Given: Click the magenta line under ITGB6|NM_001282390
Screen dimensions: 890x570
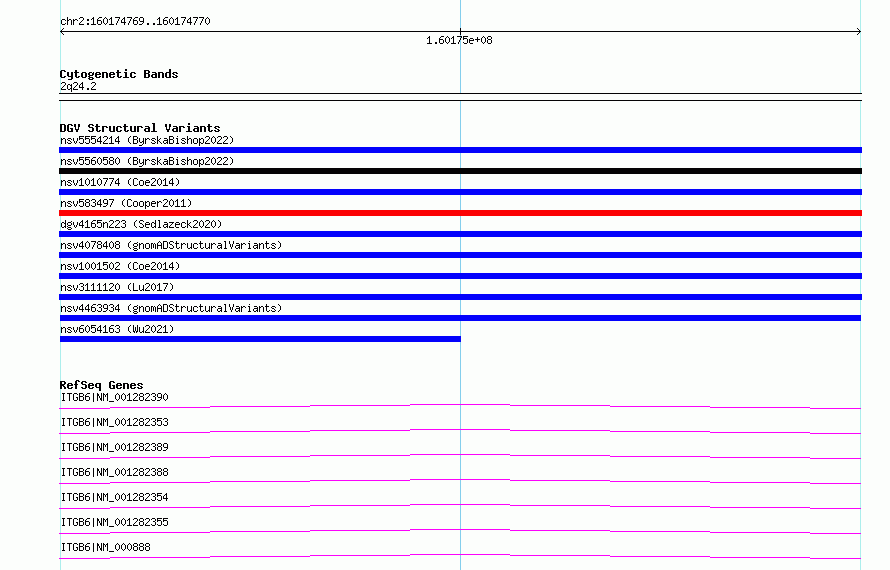Looking at the screenshot, I should click(x=460, y=406).
